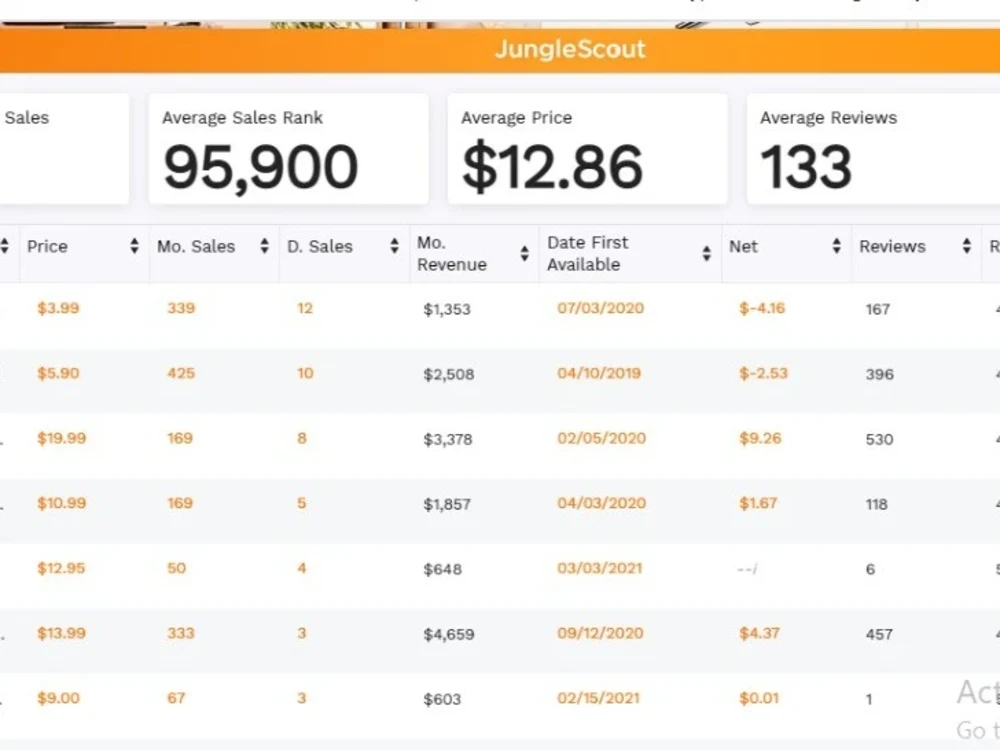Click the JungleScout title banner

coord(500,50)
